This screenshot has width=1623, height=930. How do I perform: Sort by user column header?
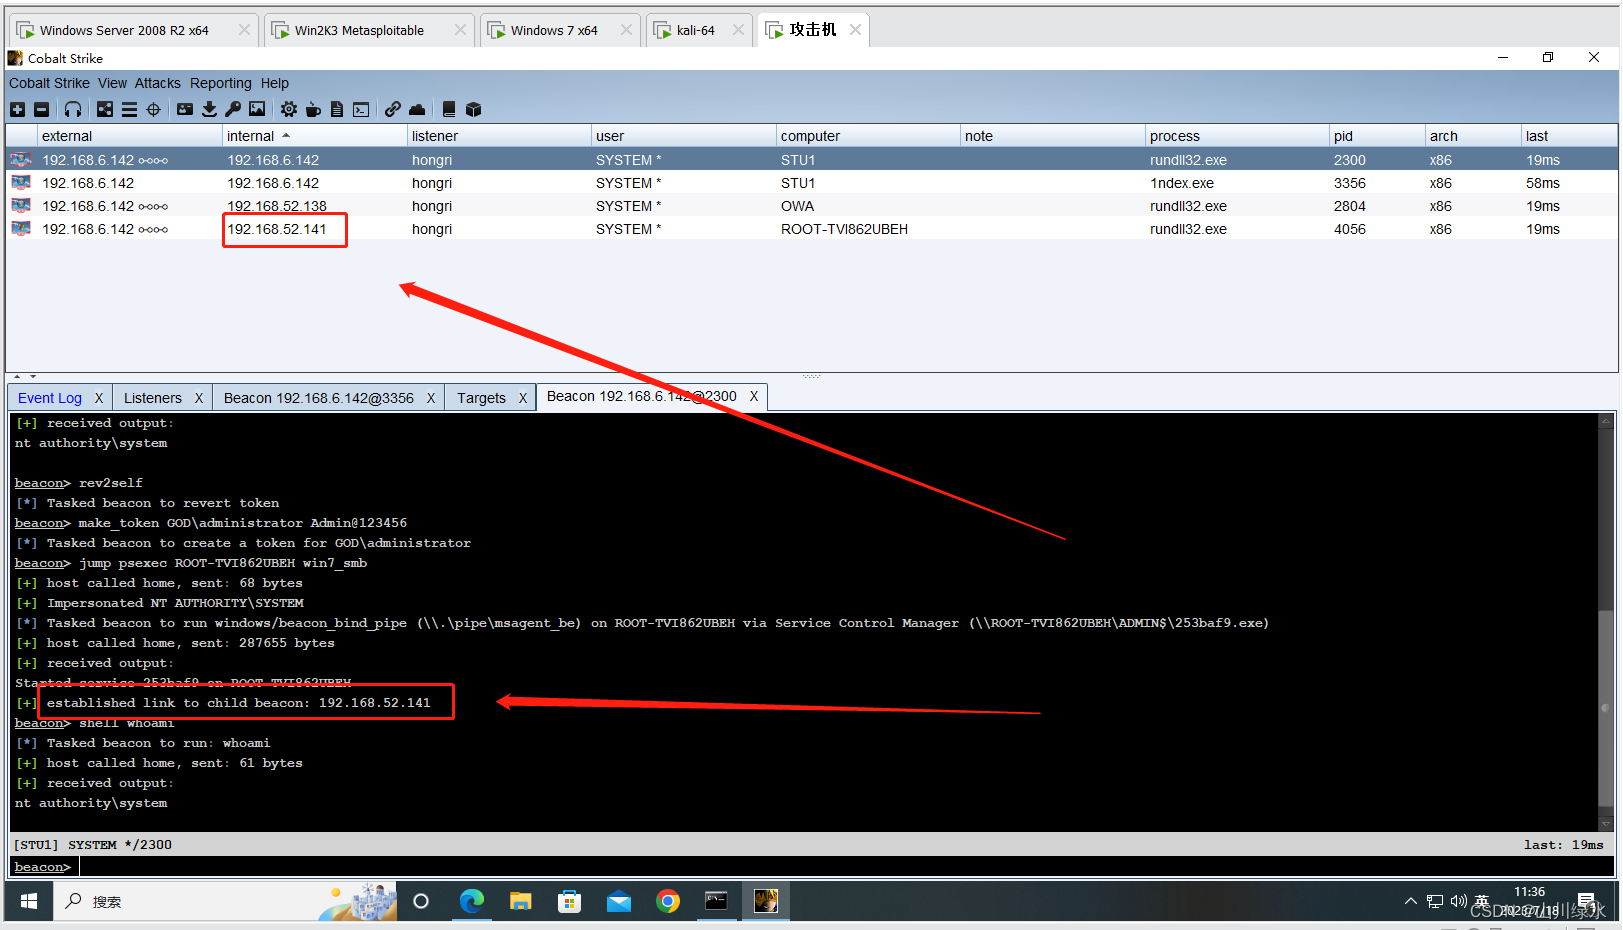684,136
